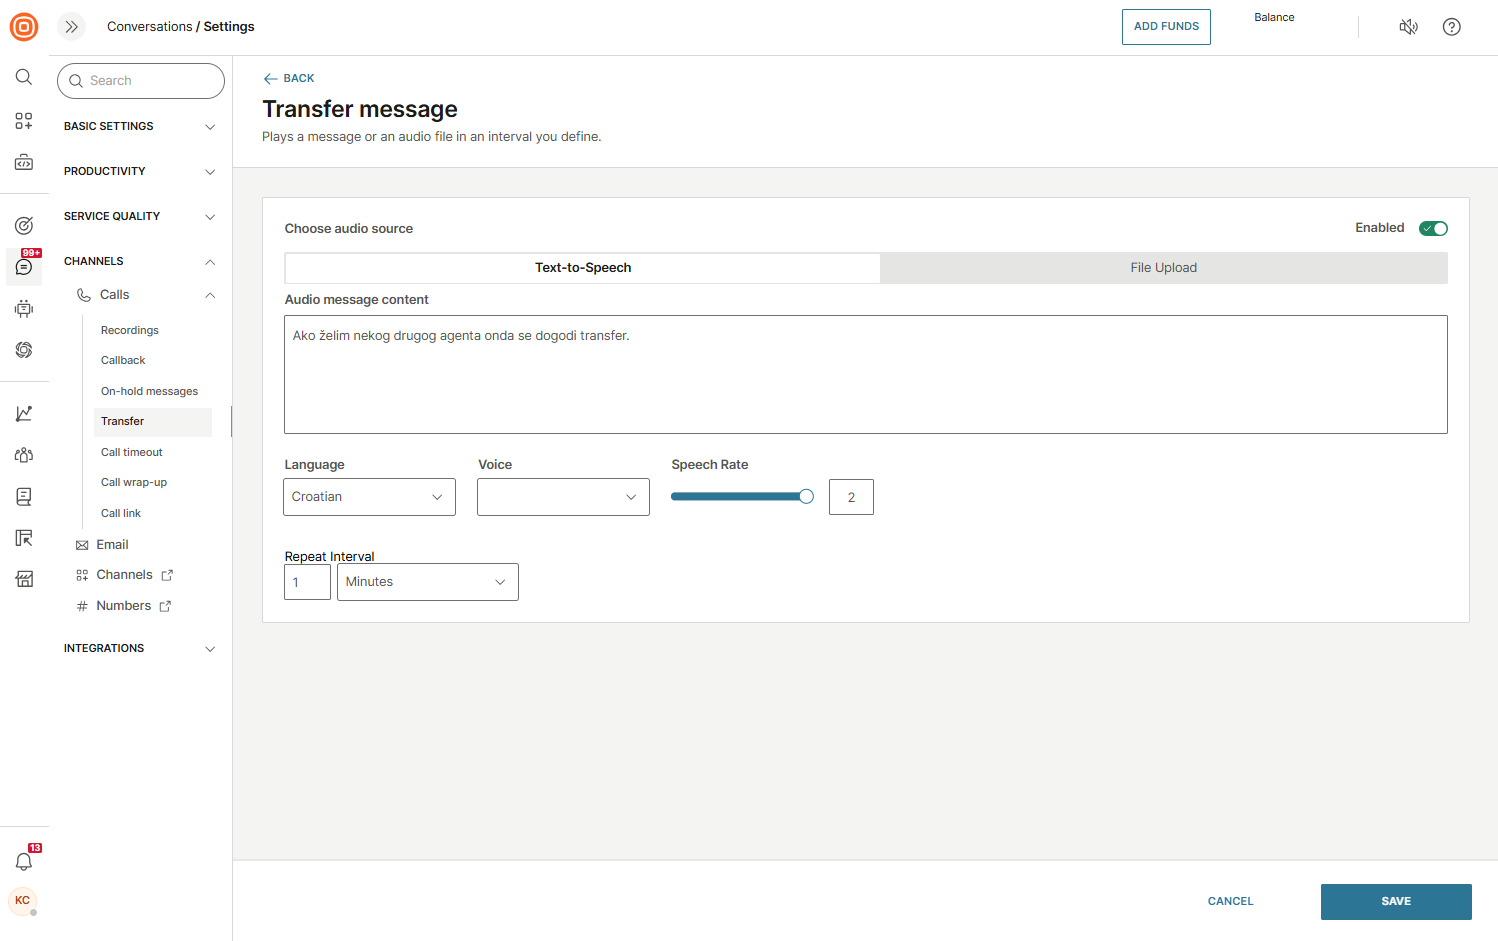Open the people management icon in left rail

23,454
